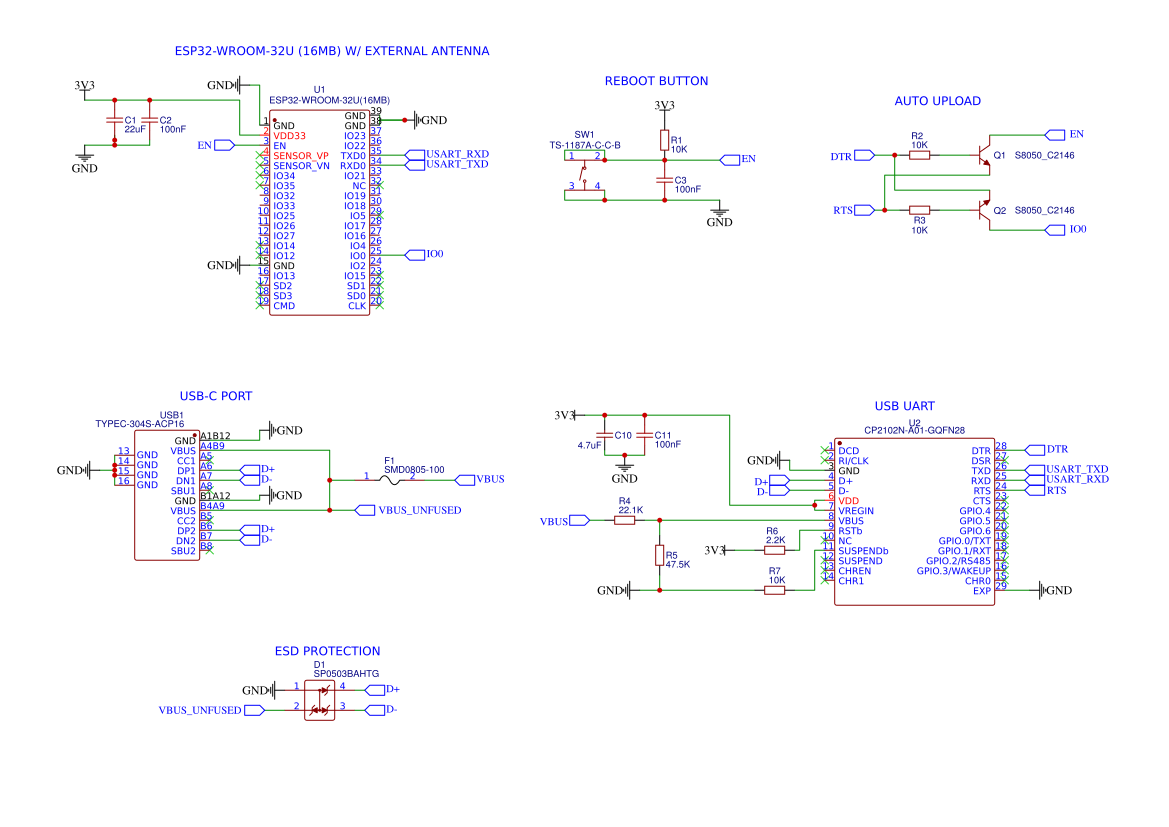Click the VREGIN pin label on U2
The height and width of the screenshot is (827, 1169).
[856, 511]
